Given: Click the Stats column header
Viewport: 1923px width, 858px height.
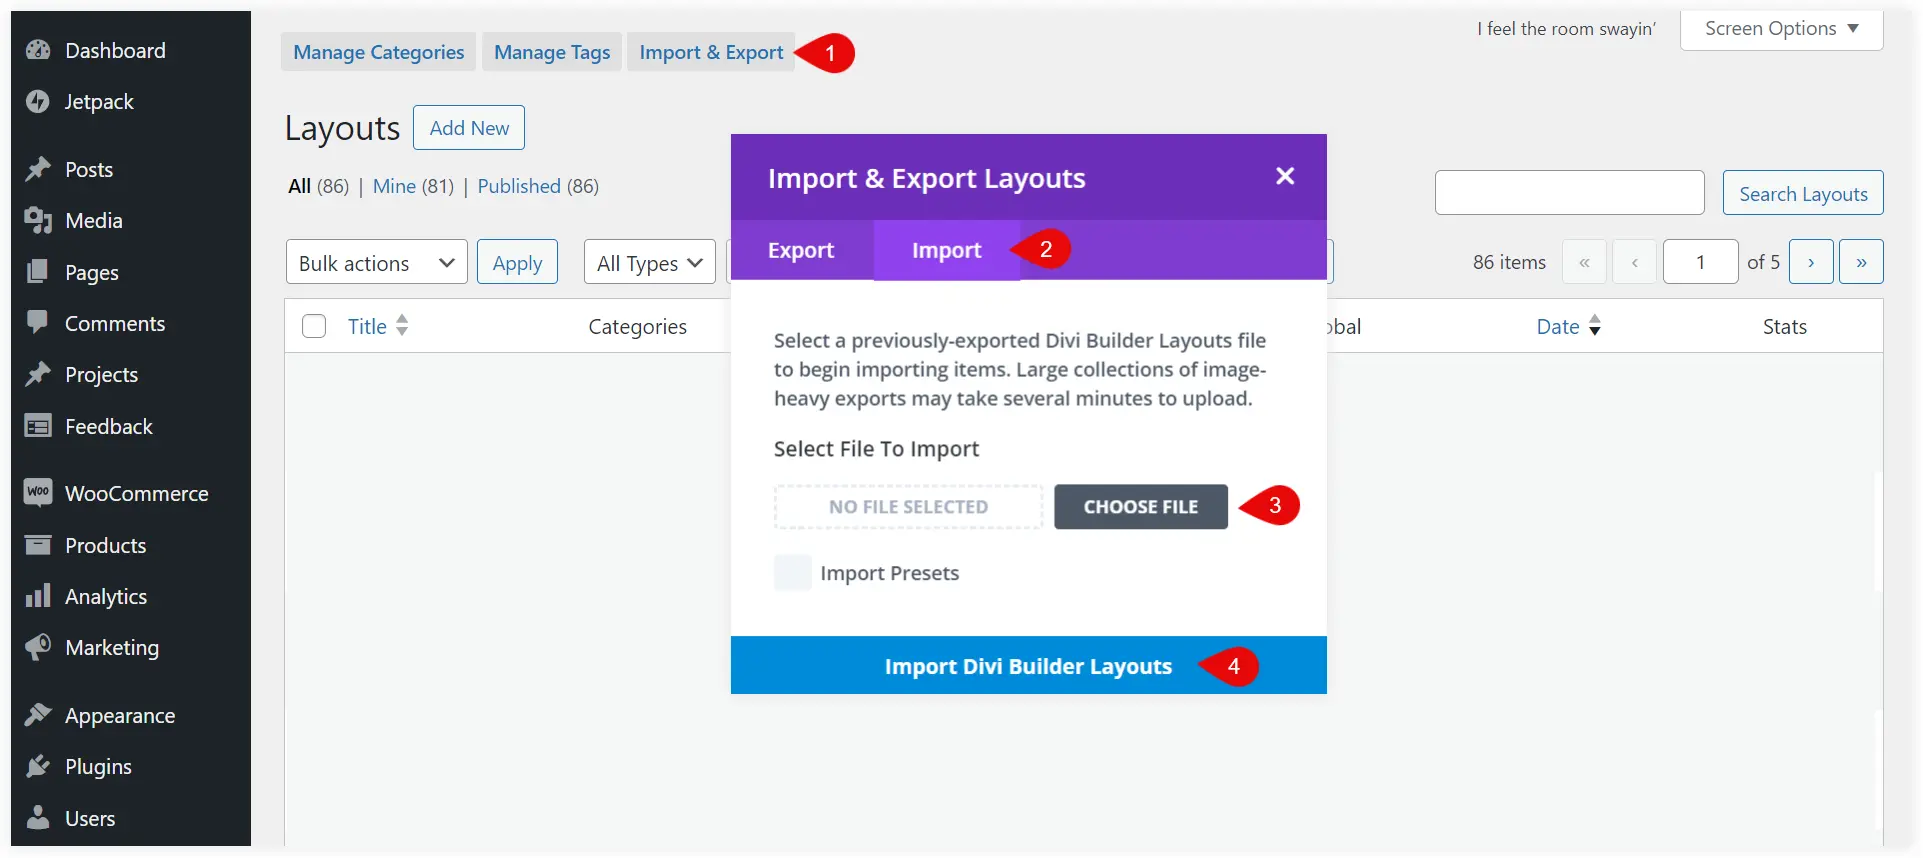Looking at the screenshot, I should click(x=1785, y=326).
